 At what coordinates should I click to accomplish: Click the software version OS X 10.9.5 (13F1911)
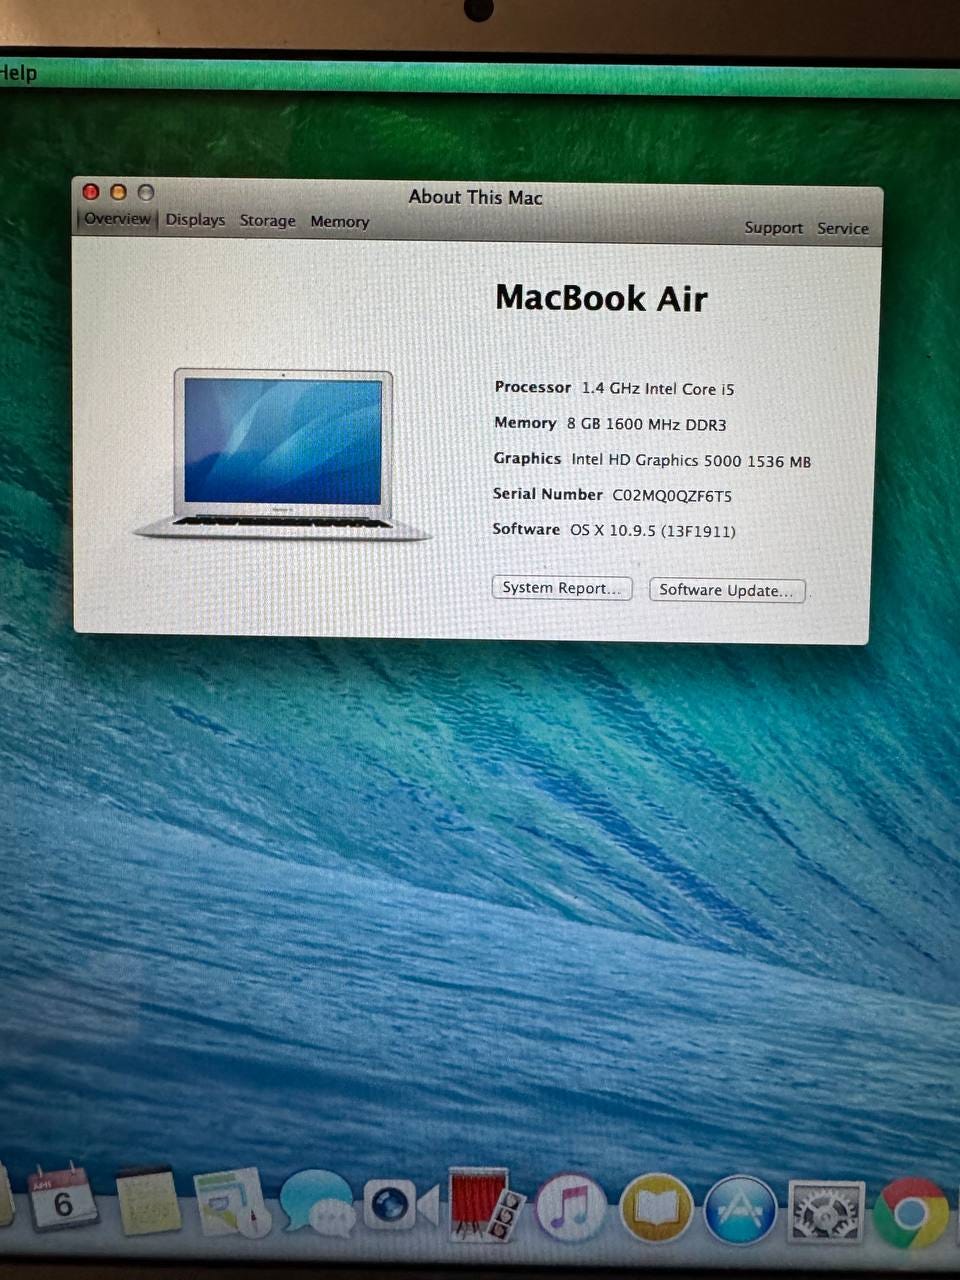tap(652, 530)
